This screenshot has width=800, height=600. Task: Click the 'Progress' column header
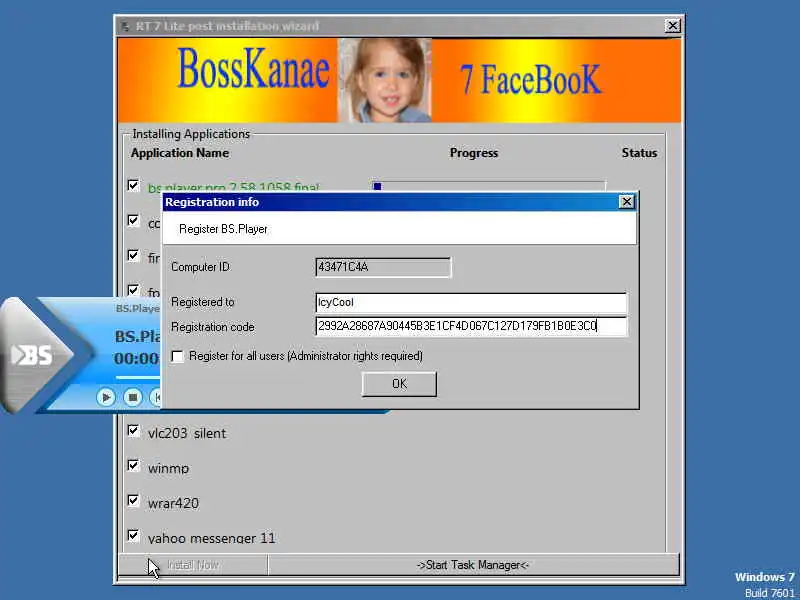[x=474, y=153]
